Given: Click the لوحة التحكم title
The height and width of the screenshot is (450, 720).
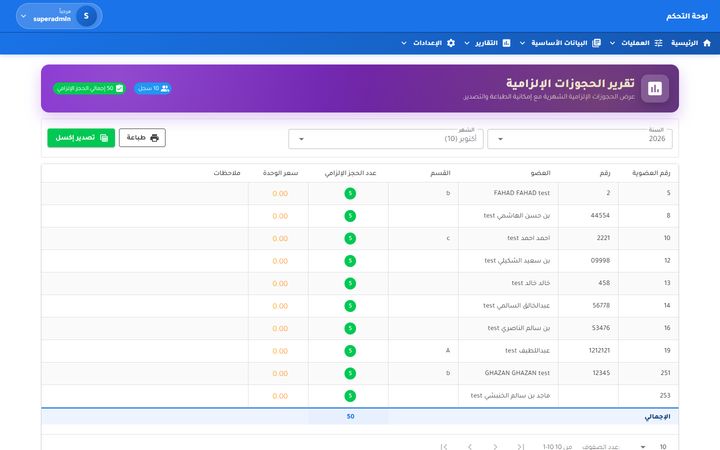Looking at the screenshot, I should point(687,16).
